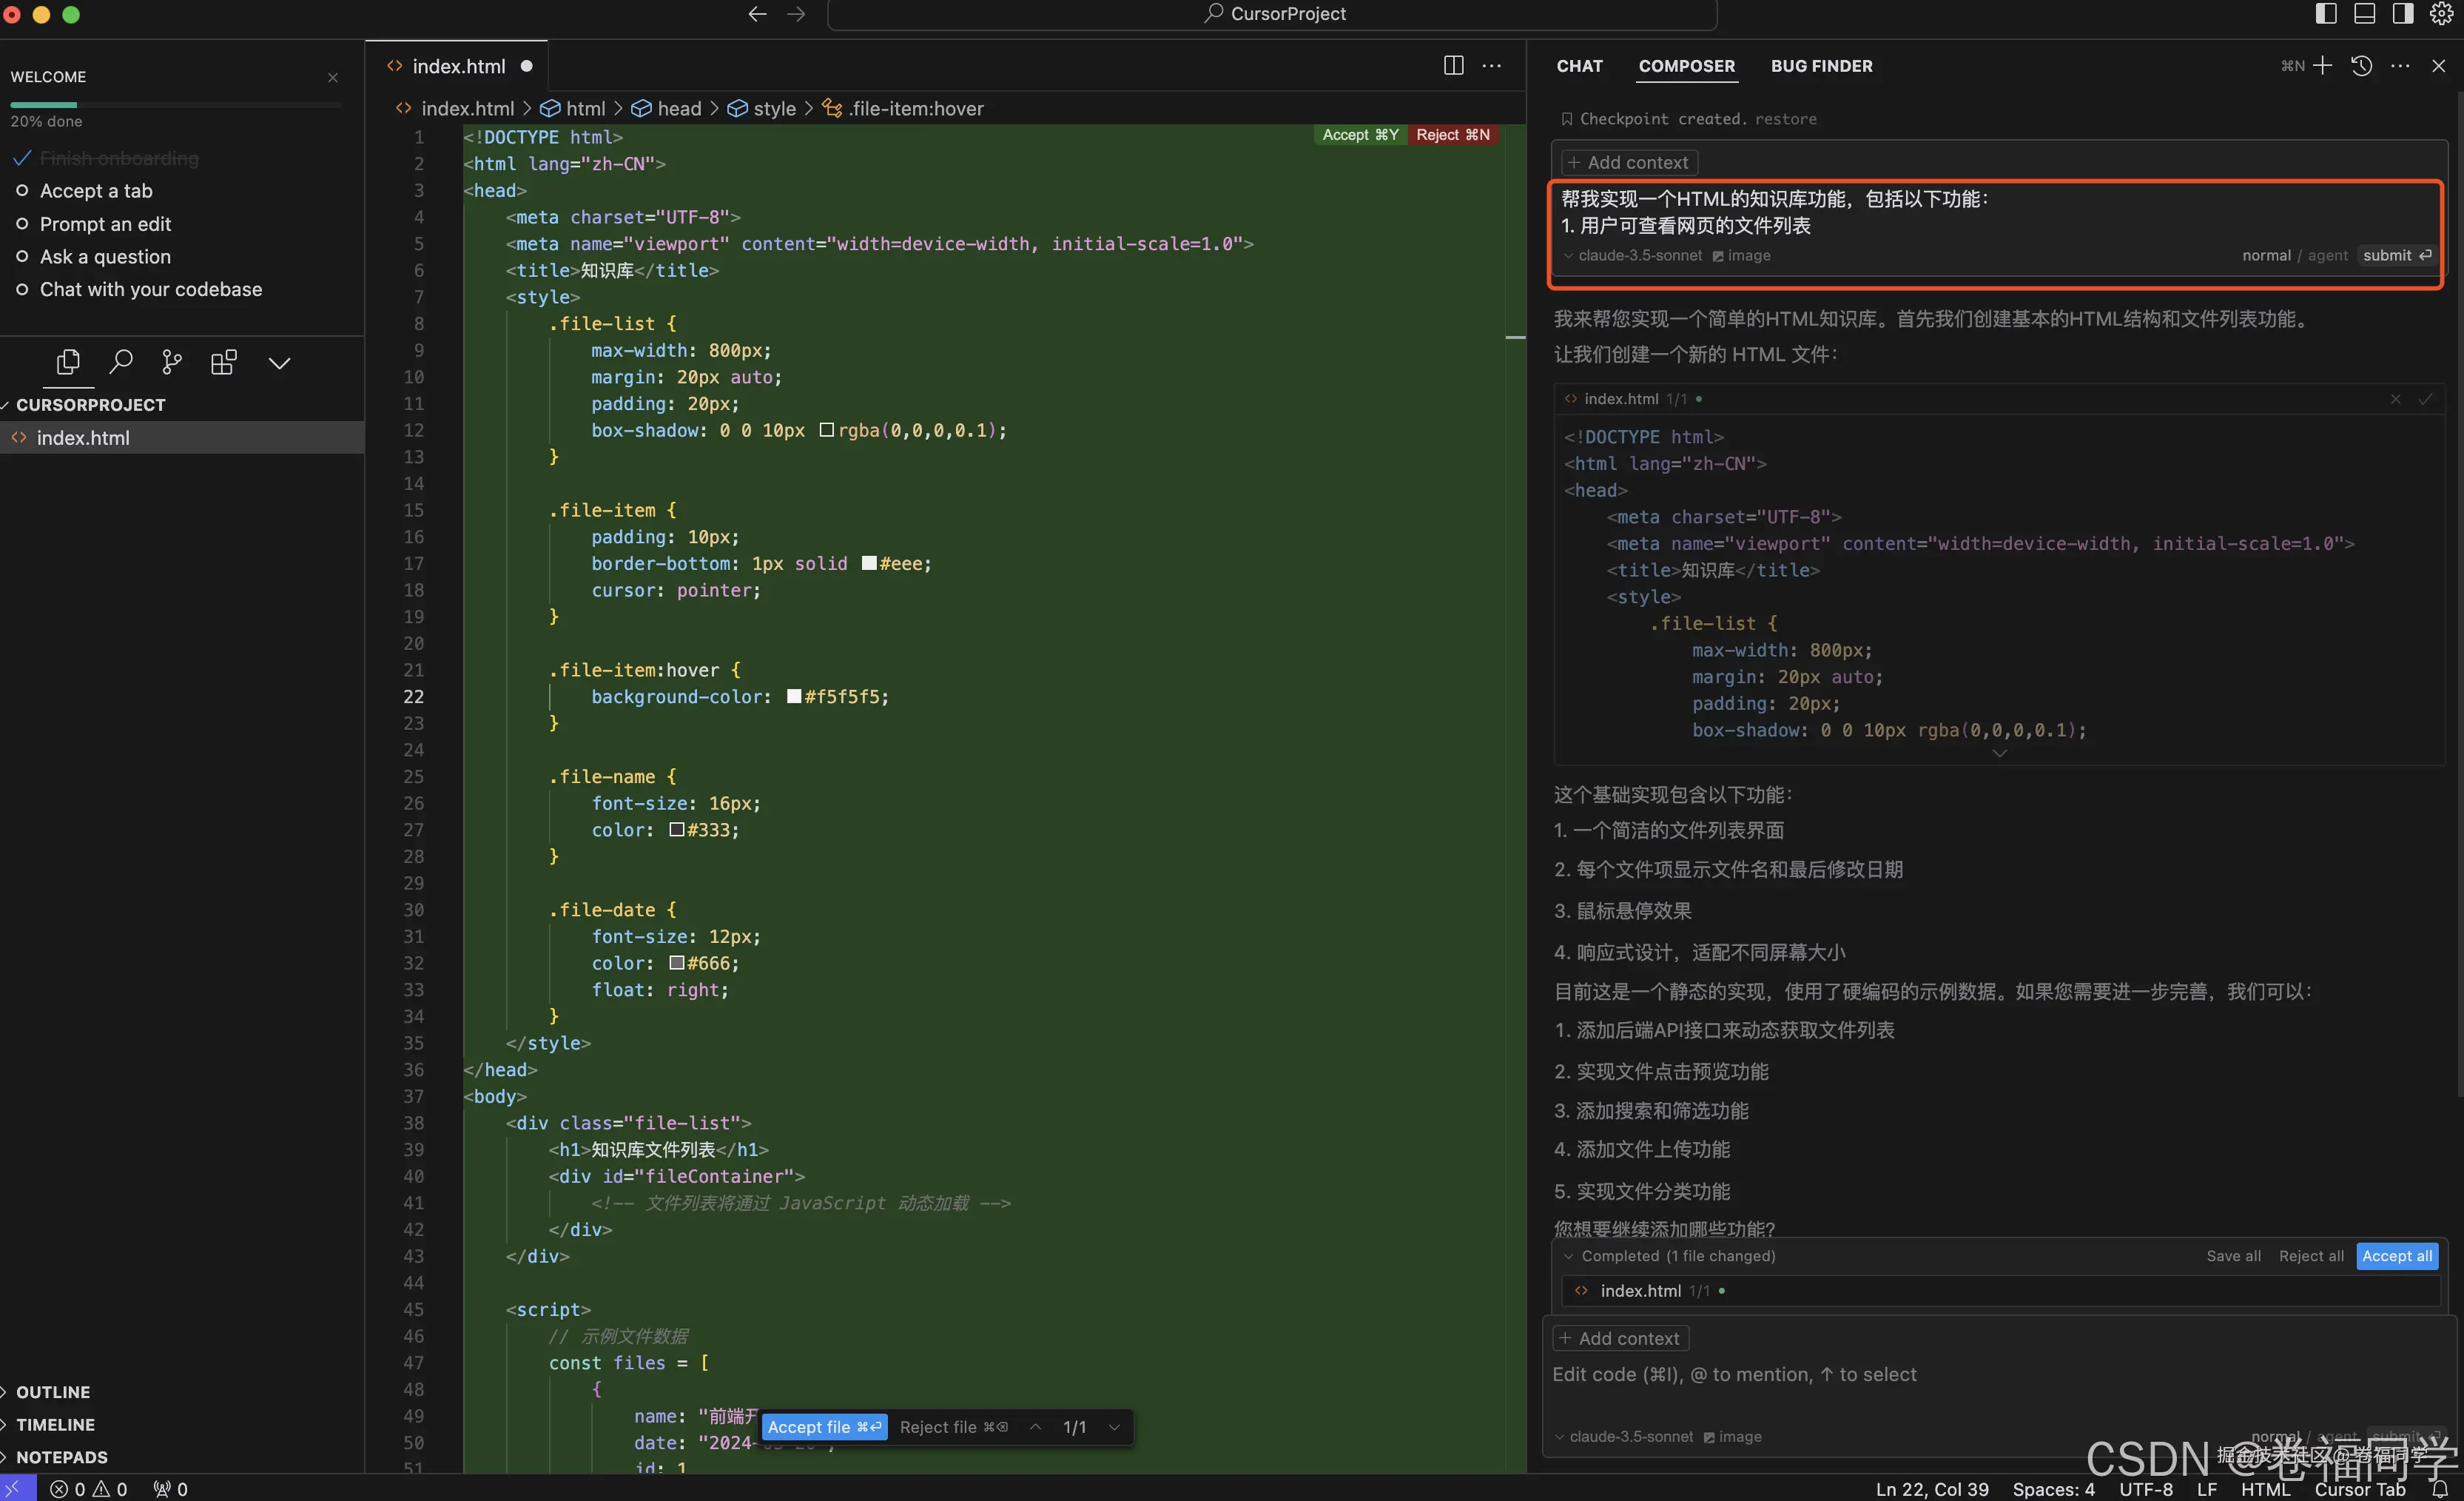
Task: Toggle the primary sidebar layout icon
Action: pyautogui.click(x=2326, y=13)
